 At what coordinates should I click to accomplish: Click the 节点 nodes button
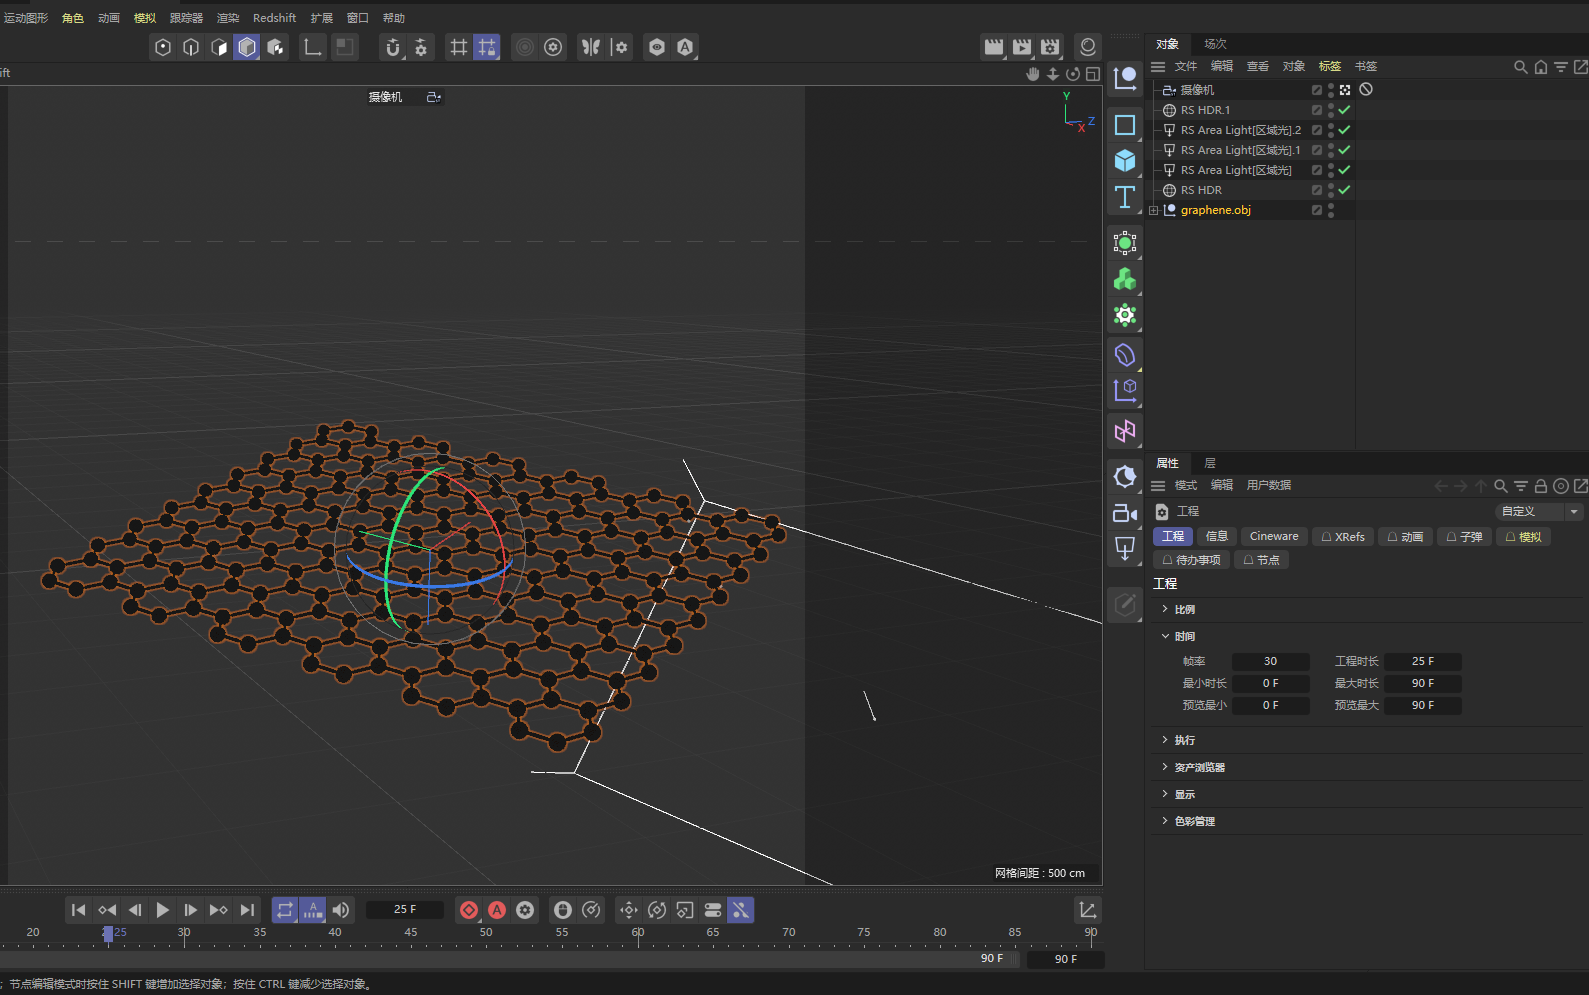point(1262,560)
